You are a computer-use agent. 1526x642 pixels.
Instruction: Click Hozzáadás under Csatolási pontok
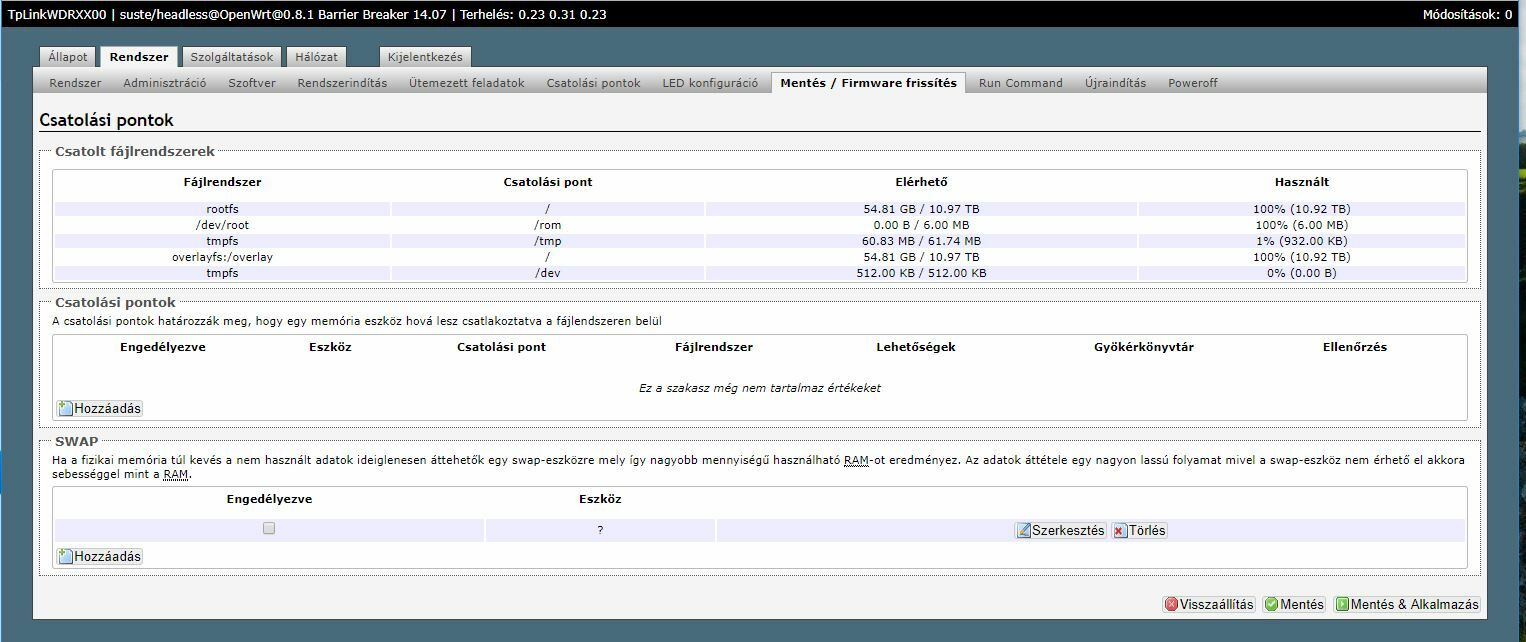(x=100, y=408)
